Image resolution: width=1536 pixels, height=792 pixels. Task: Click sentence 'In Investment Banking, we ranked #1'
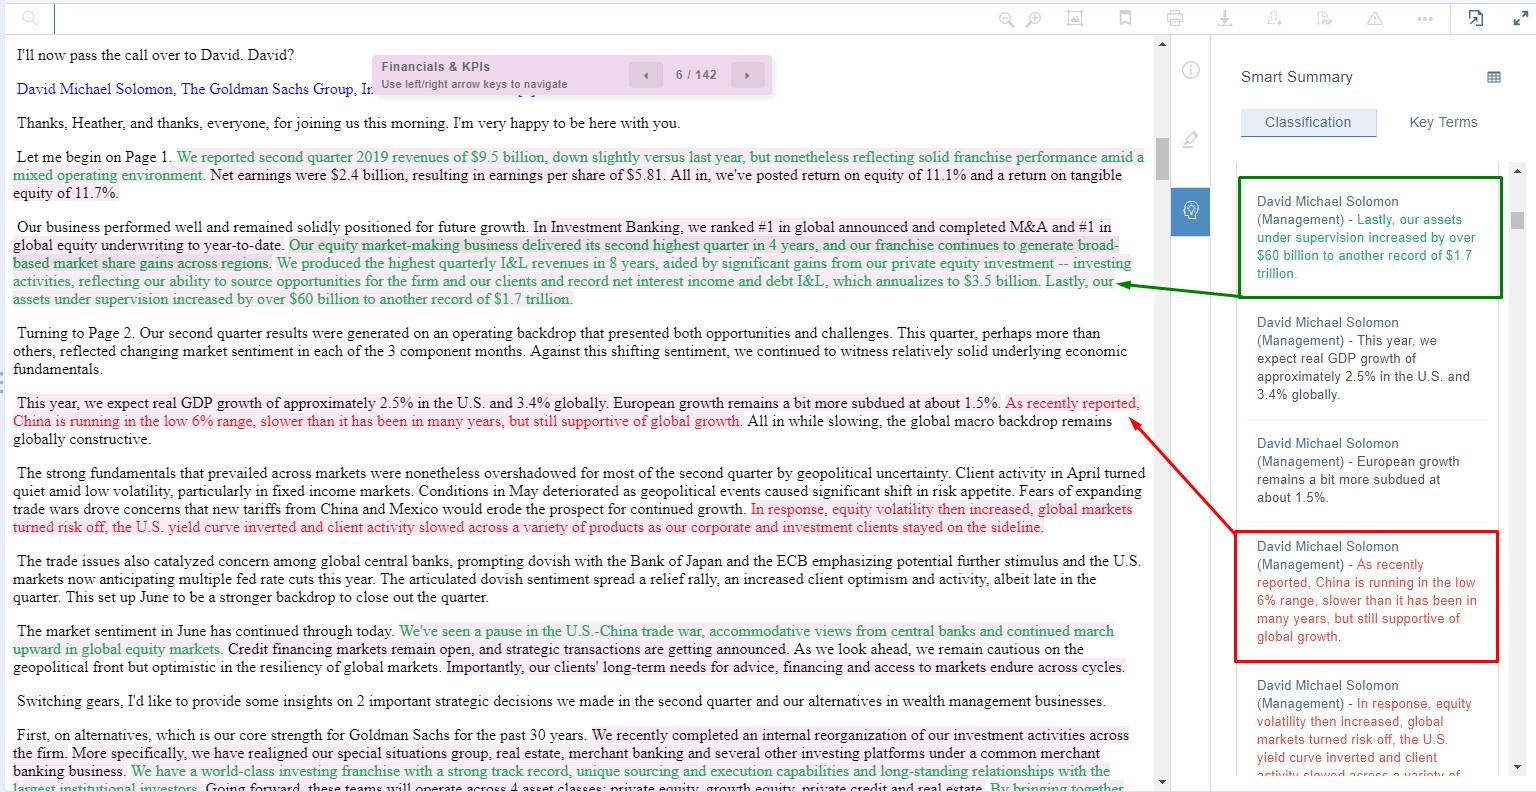coord(562,236)
